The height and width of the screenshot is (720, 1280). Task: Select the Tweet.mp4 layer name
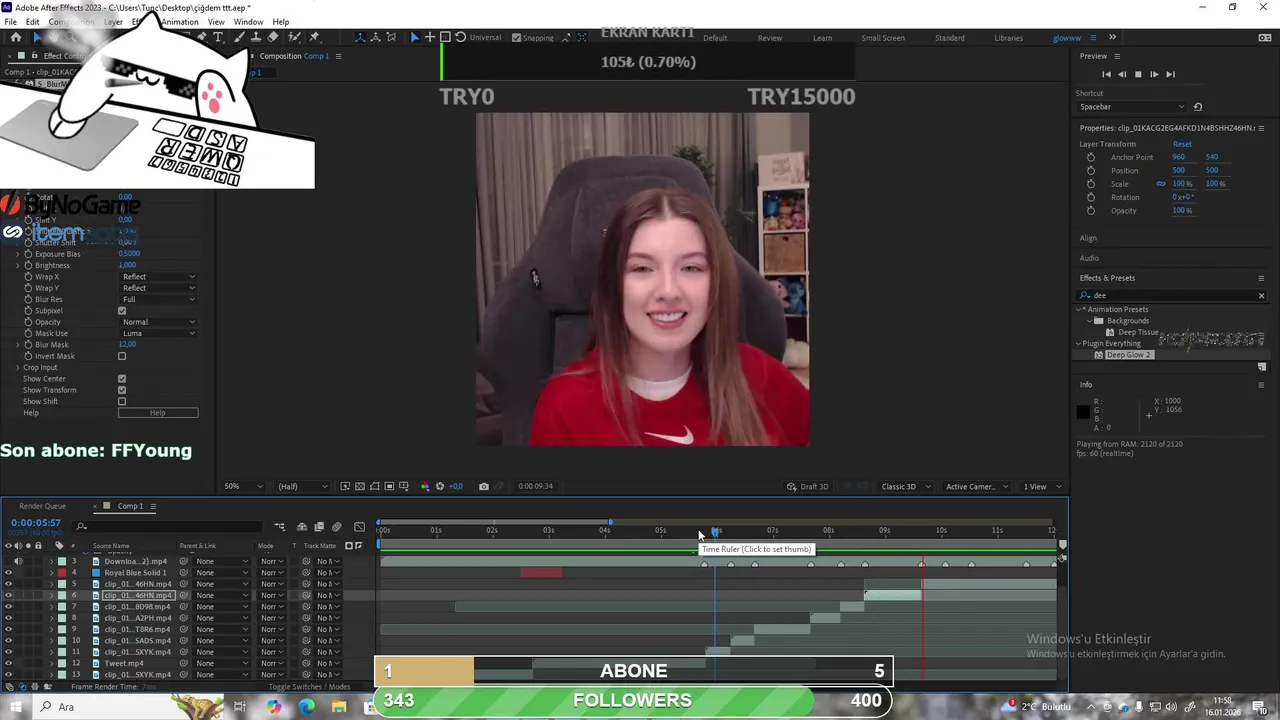tap(124, 663)
